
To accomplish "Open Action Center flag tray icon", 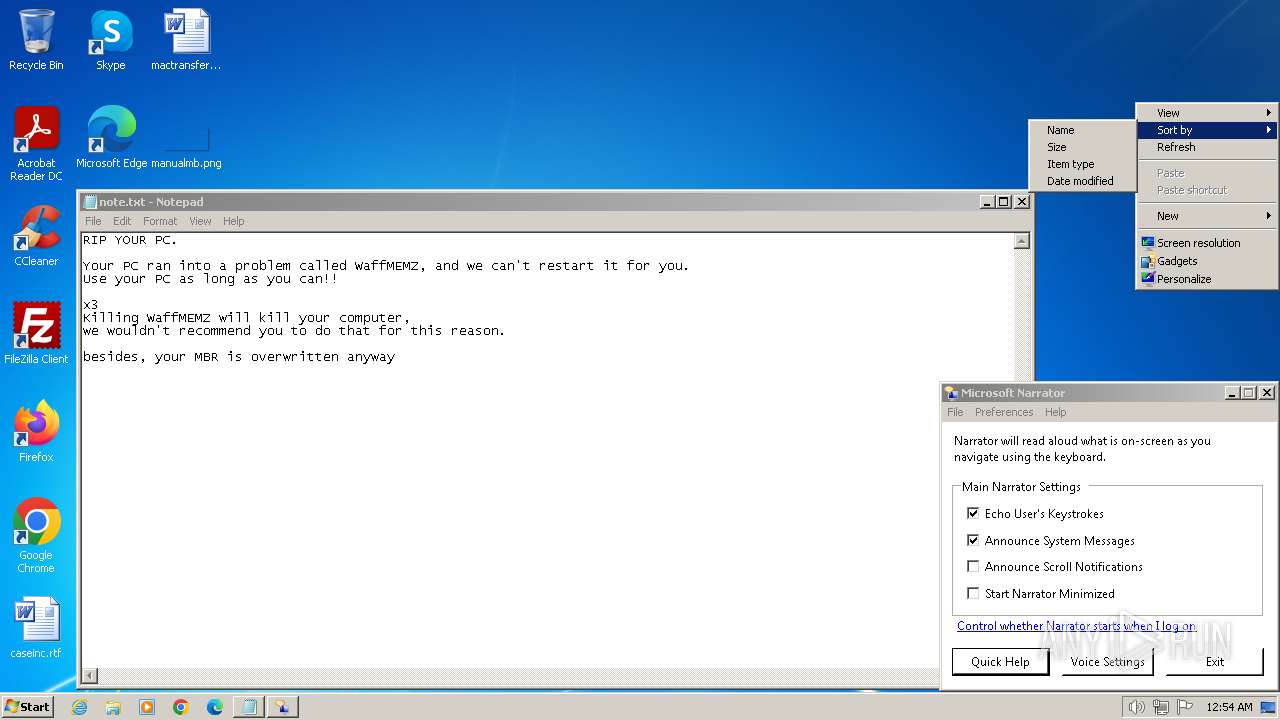I will [x=1185, y=707].
